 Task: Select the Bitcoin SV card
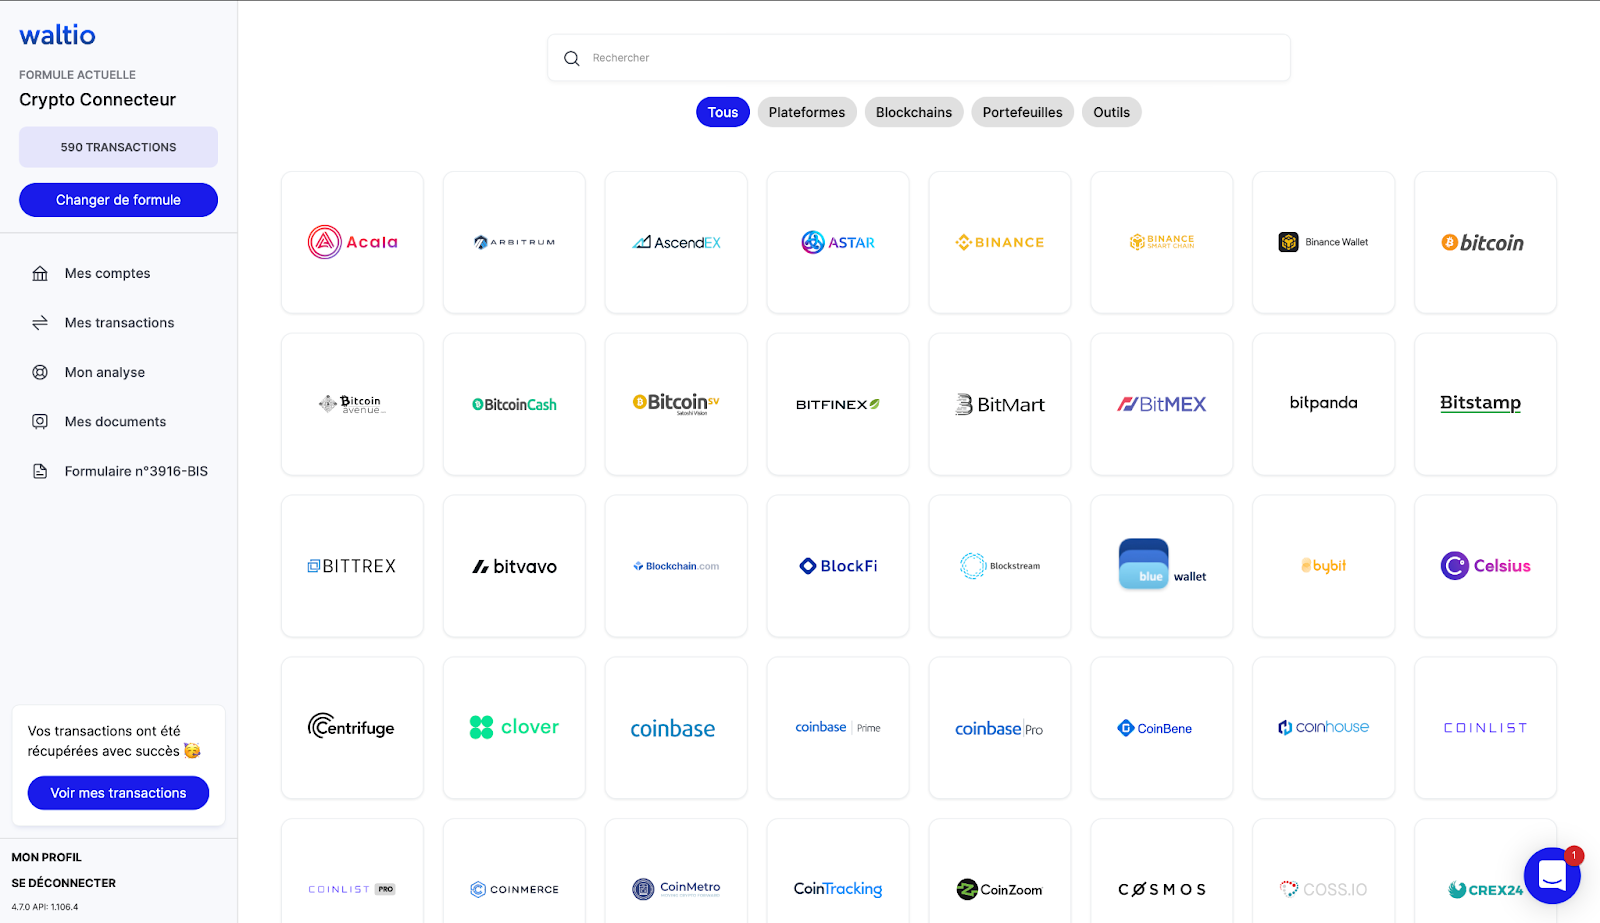click(x=676, y=404)
